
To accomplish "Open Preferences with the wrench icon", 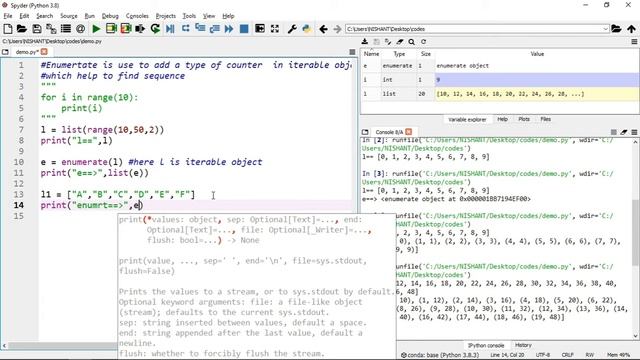I will pyautogui.click(x=292, y=29).
